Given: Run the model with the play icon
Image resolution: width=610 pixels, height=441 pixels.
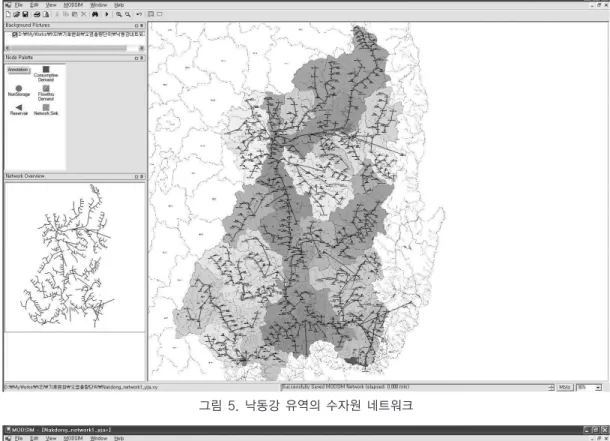Looking at the screenshot, I should click(x=107, y=14).
